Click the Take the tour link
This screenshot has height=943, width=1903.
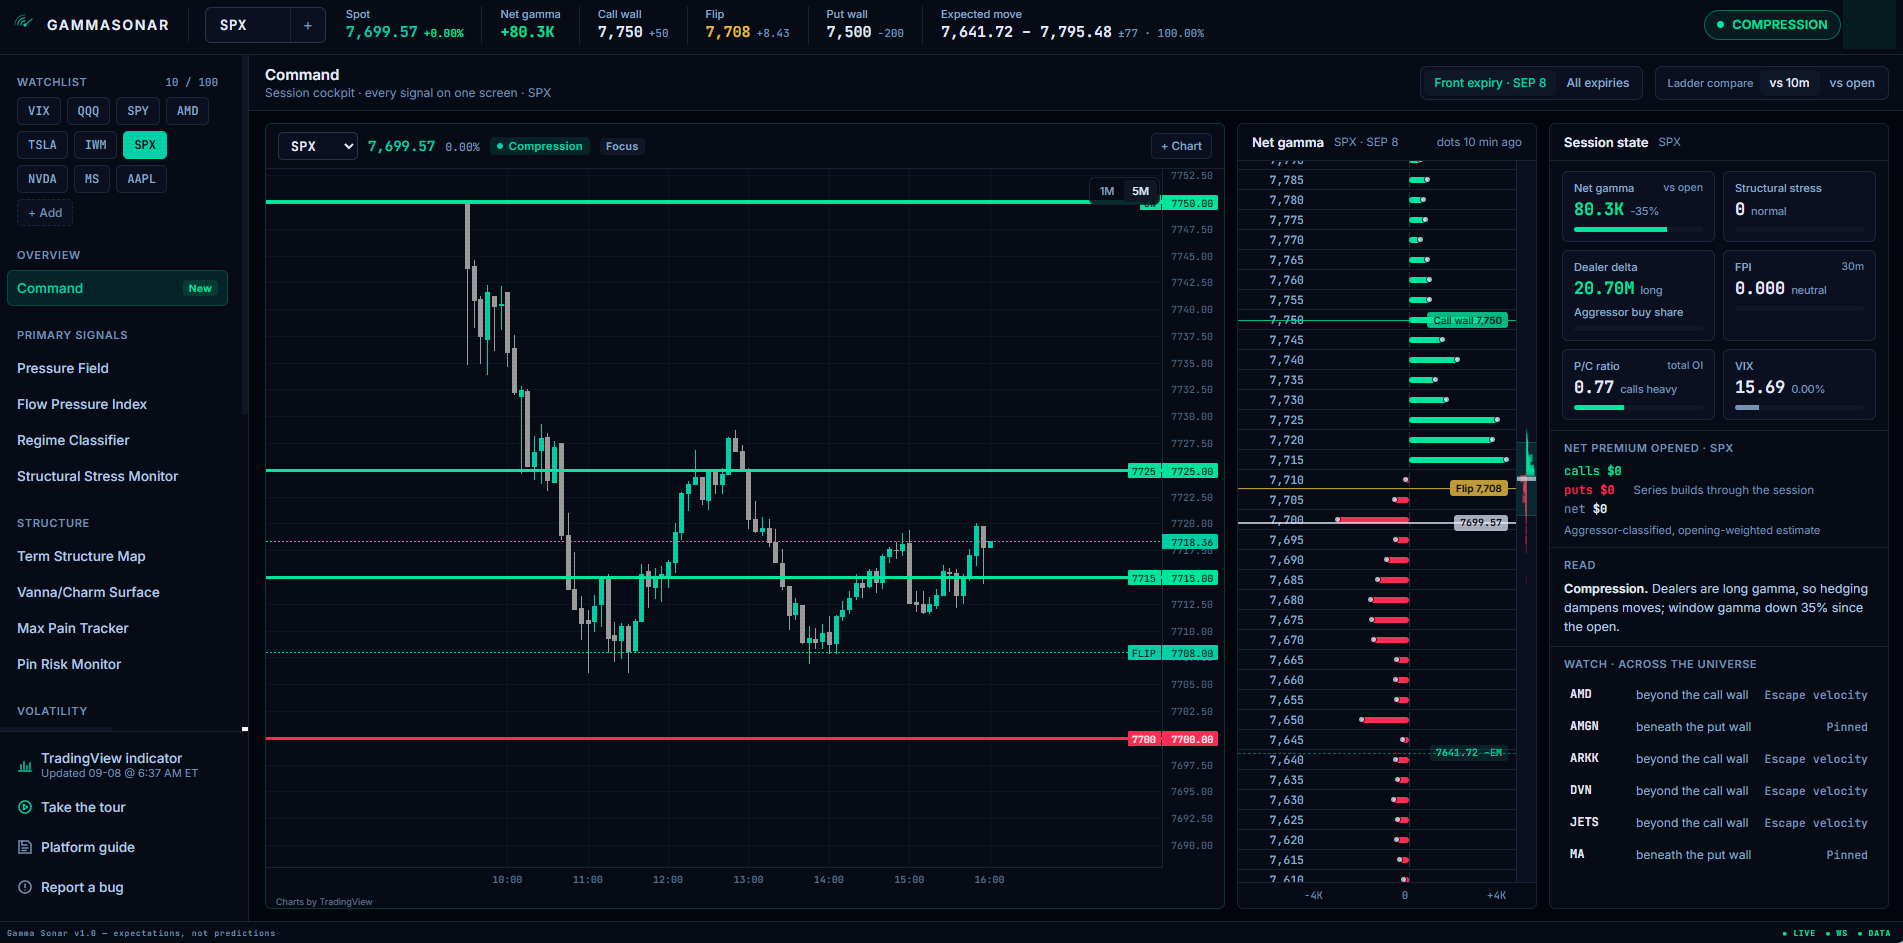pos(83,807)
